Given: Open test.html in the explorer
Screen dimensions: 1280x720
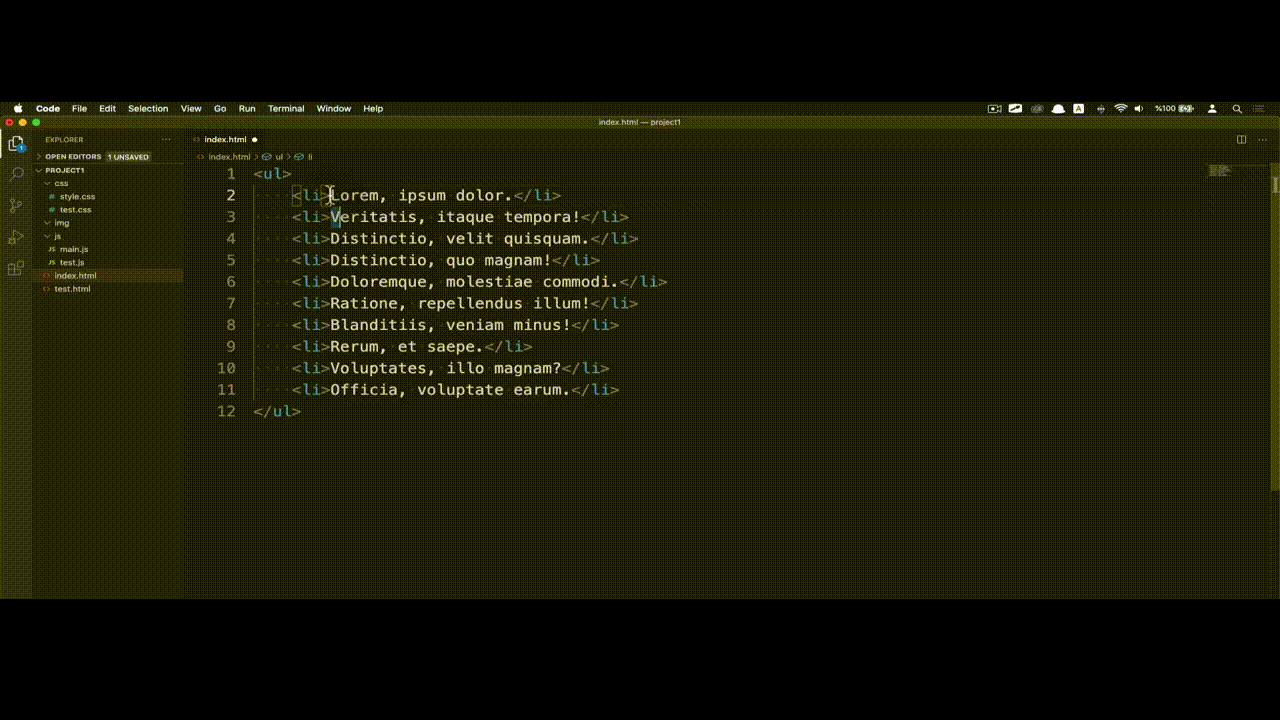Looking at the screenshot, I should [x=72, y=288].
